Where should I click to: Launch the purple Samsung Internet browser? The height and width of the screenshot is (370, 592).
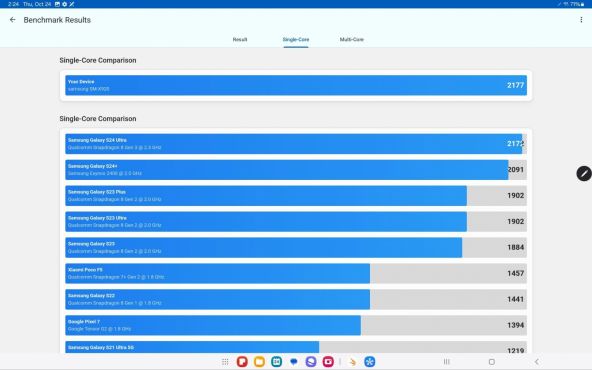coord(311,362)
